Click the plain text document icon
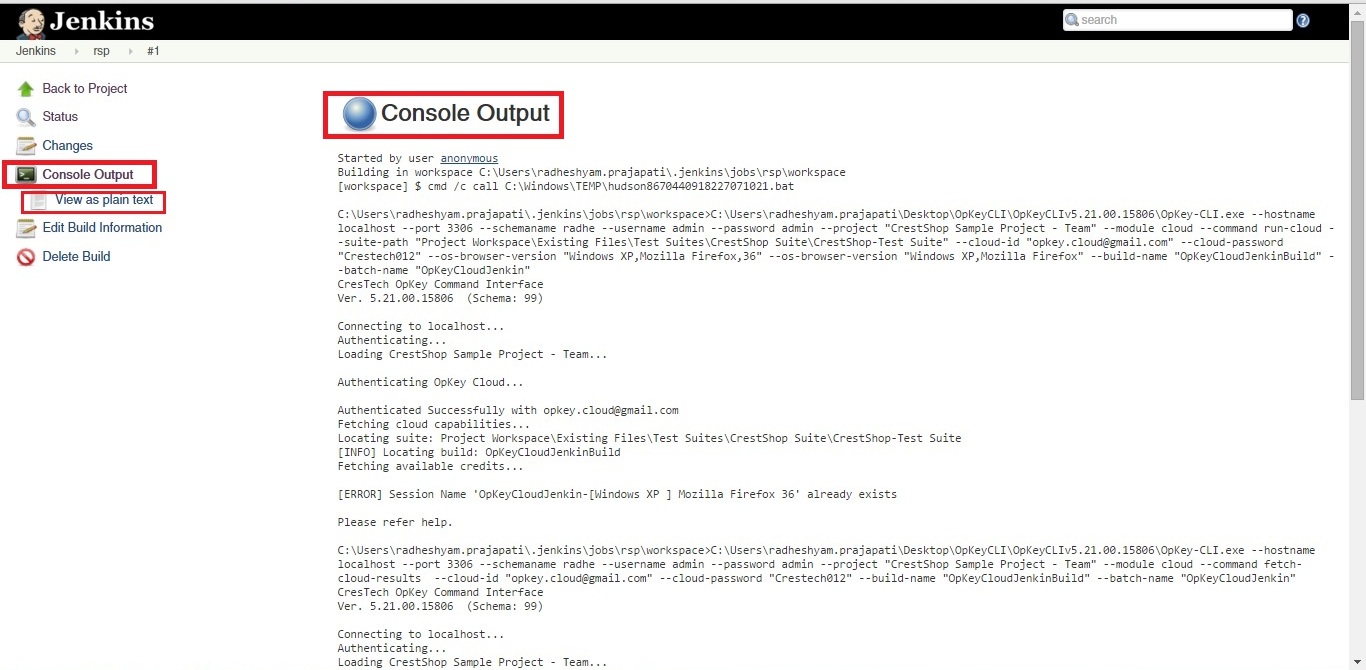 click(39, 201)
